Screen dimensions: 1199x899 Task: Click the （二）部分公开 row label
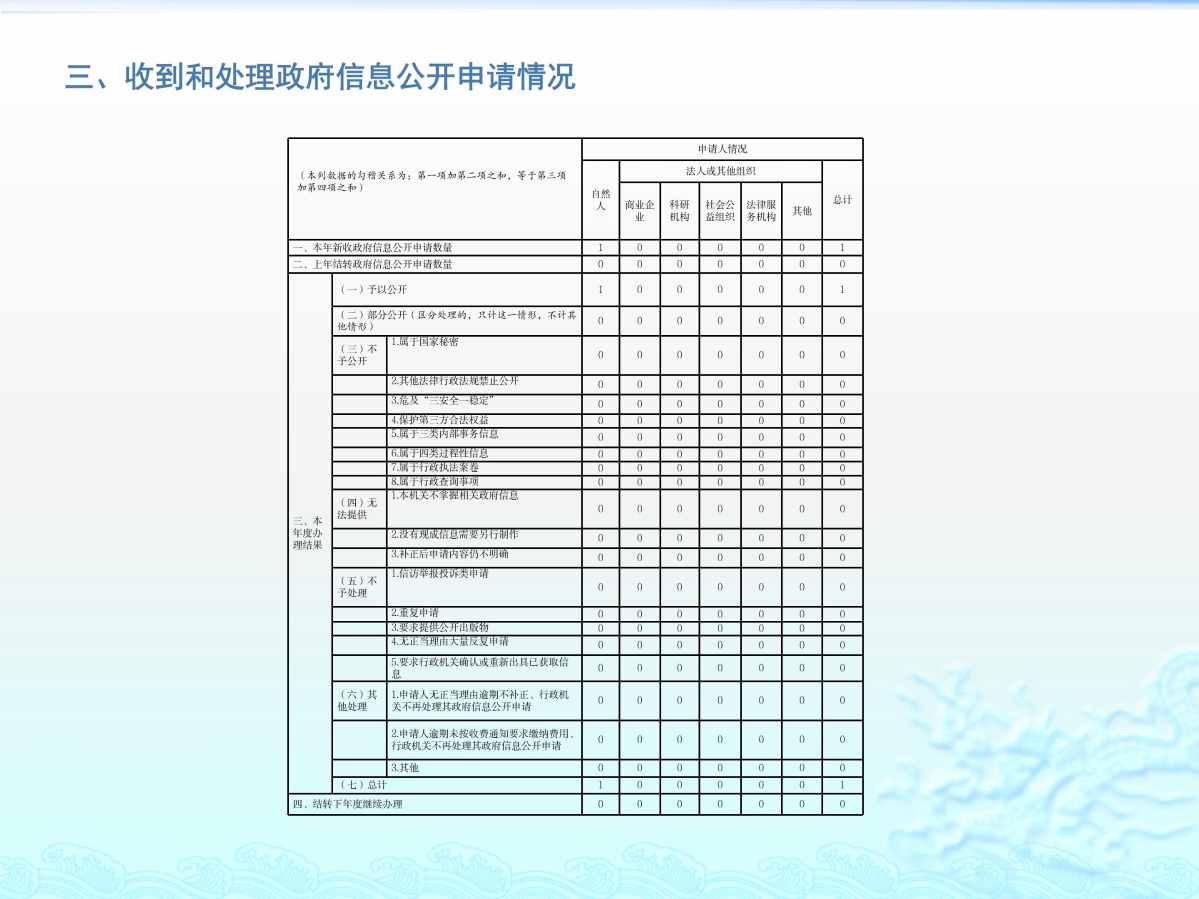(457, 321)
